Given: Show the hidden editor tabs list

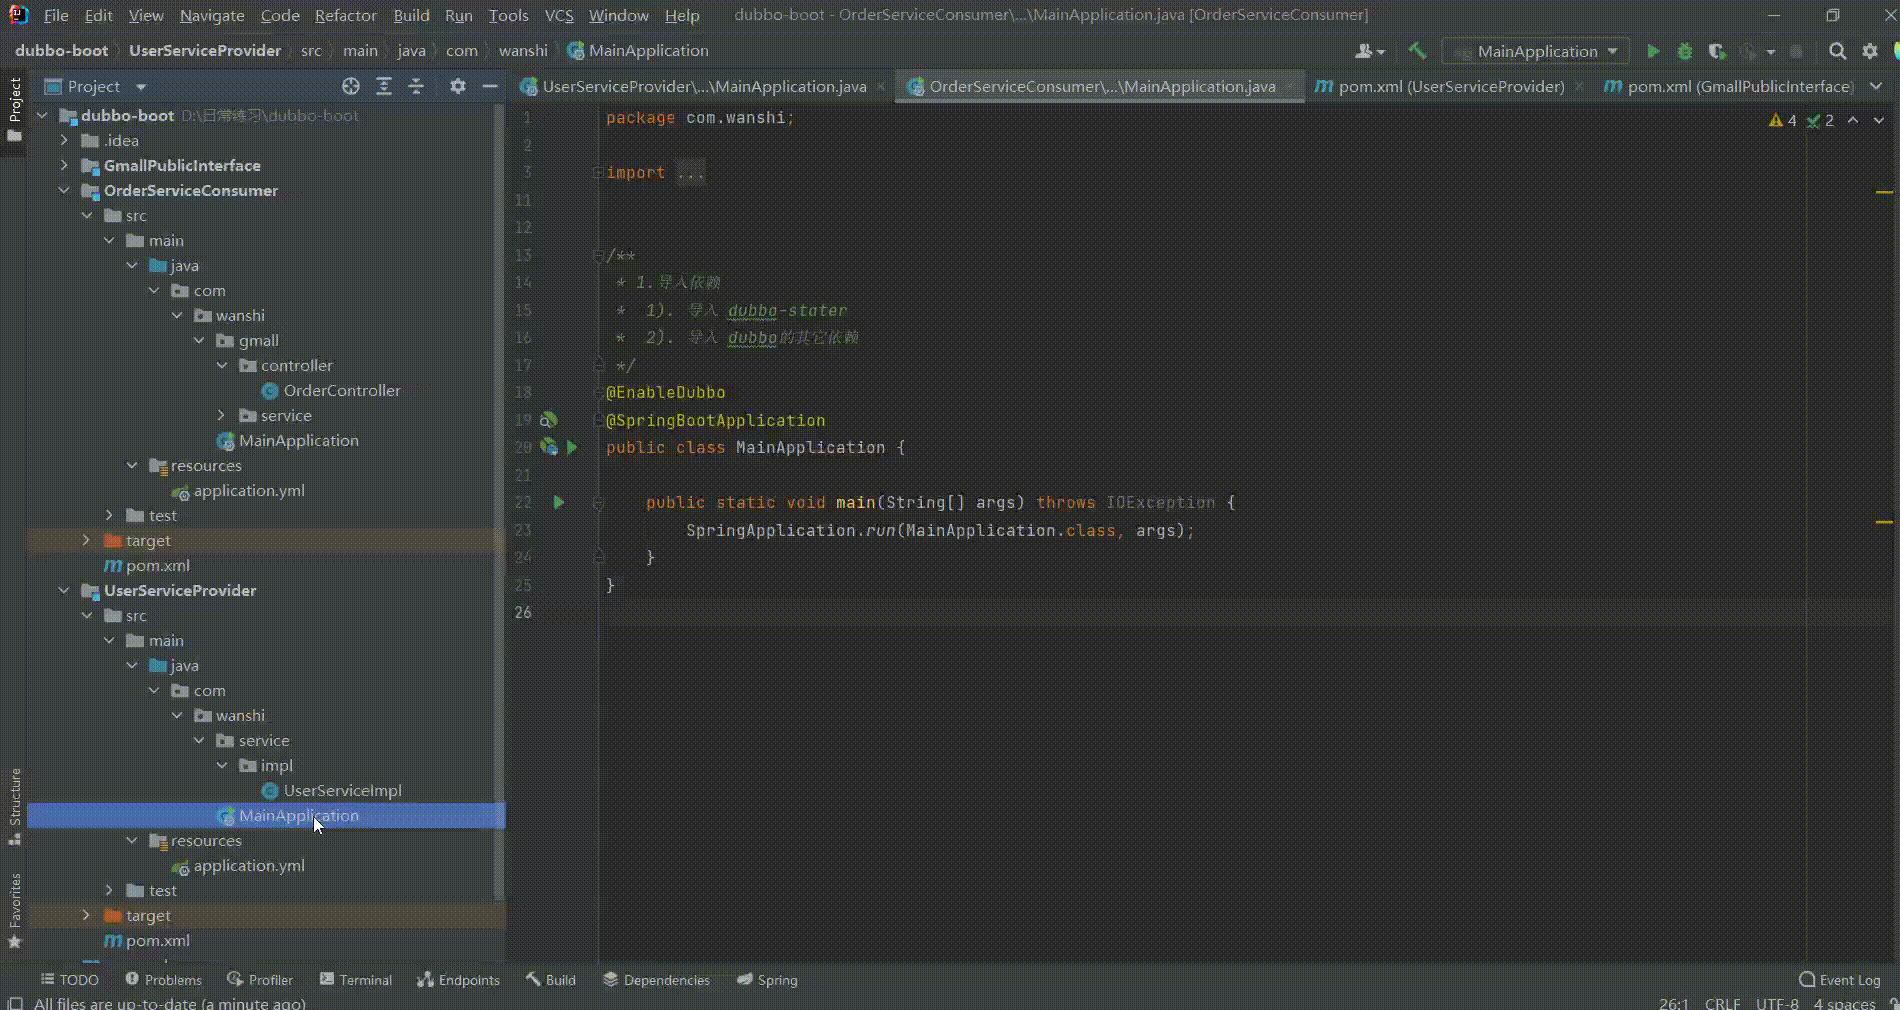Looking at the screenshot, I should pyautogui.click(x=1876, y=87).
